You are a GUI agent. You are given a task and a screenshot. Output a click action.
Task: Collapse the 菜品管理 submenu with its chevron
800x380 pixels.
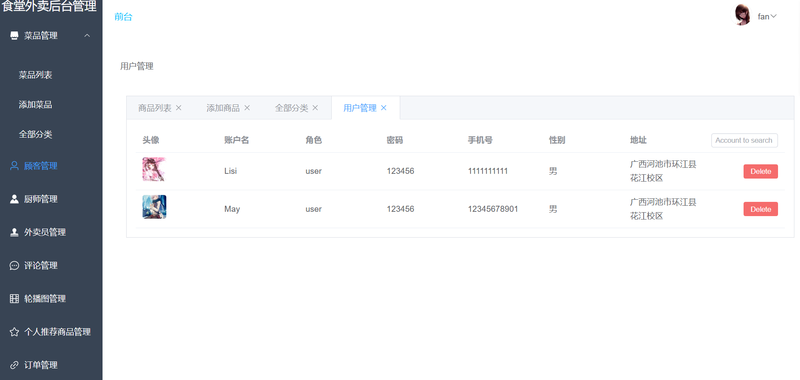[x=87, y=36]
